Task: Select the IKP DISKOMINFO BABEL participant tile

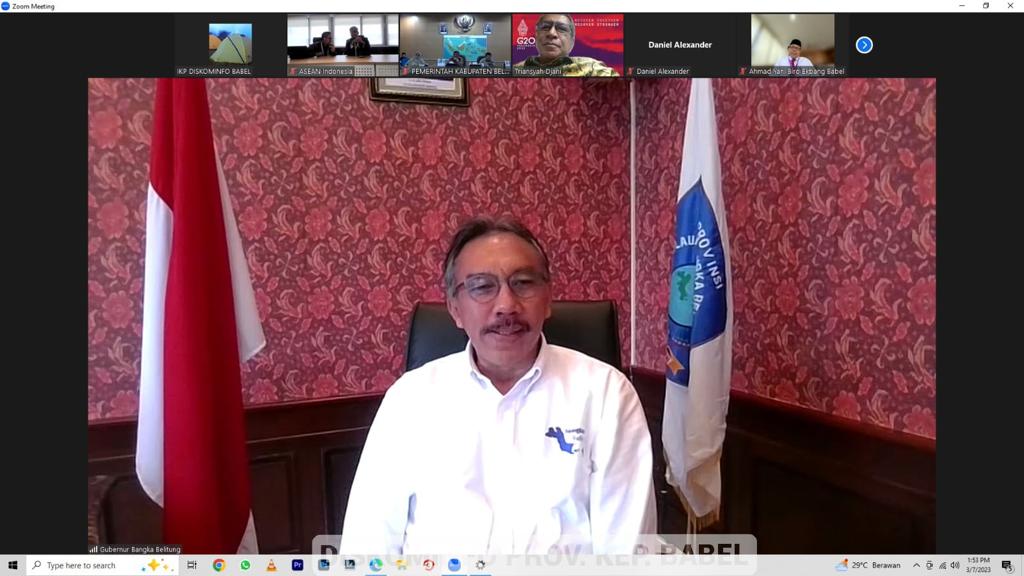Action: [230, 45]
